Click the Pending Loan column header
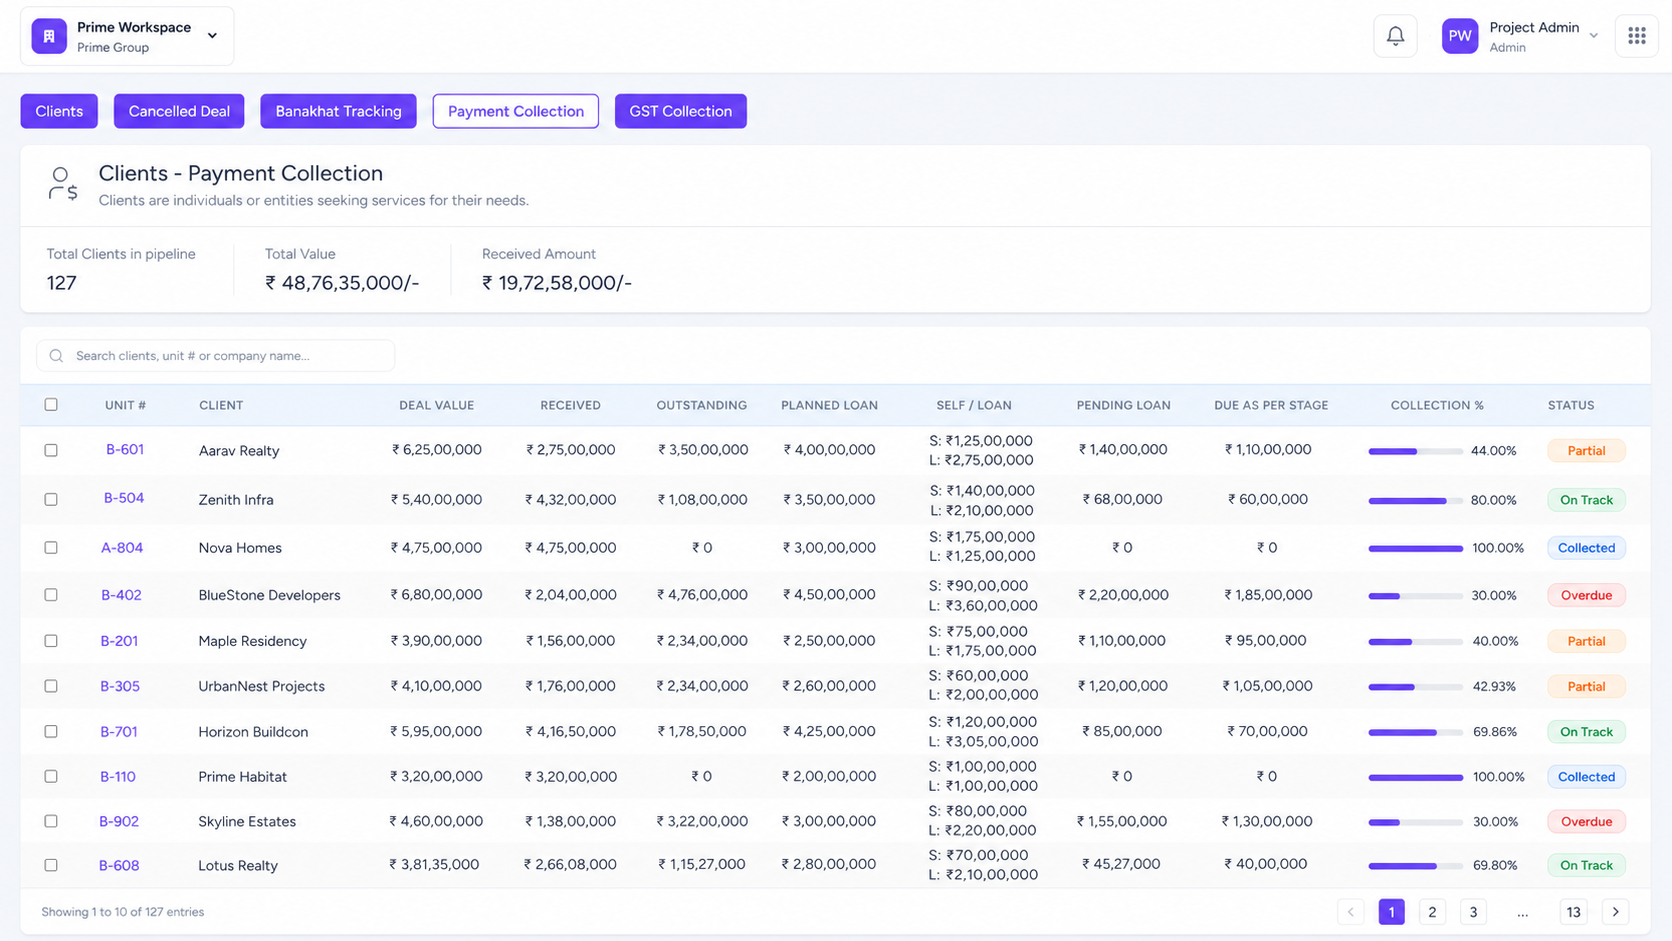Screen dimensions: 1672x941 pyautogui.click(x=1123, y=405)
